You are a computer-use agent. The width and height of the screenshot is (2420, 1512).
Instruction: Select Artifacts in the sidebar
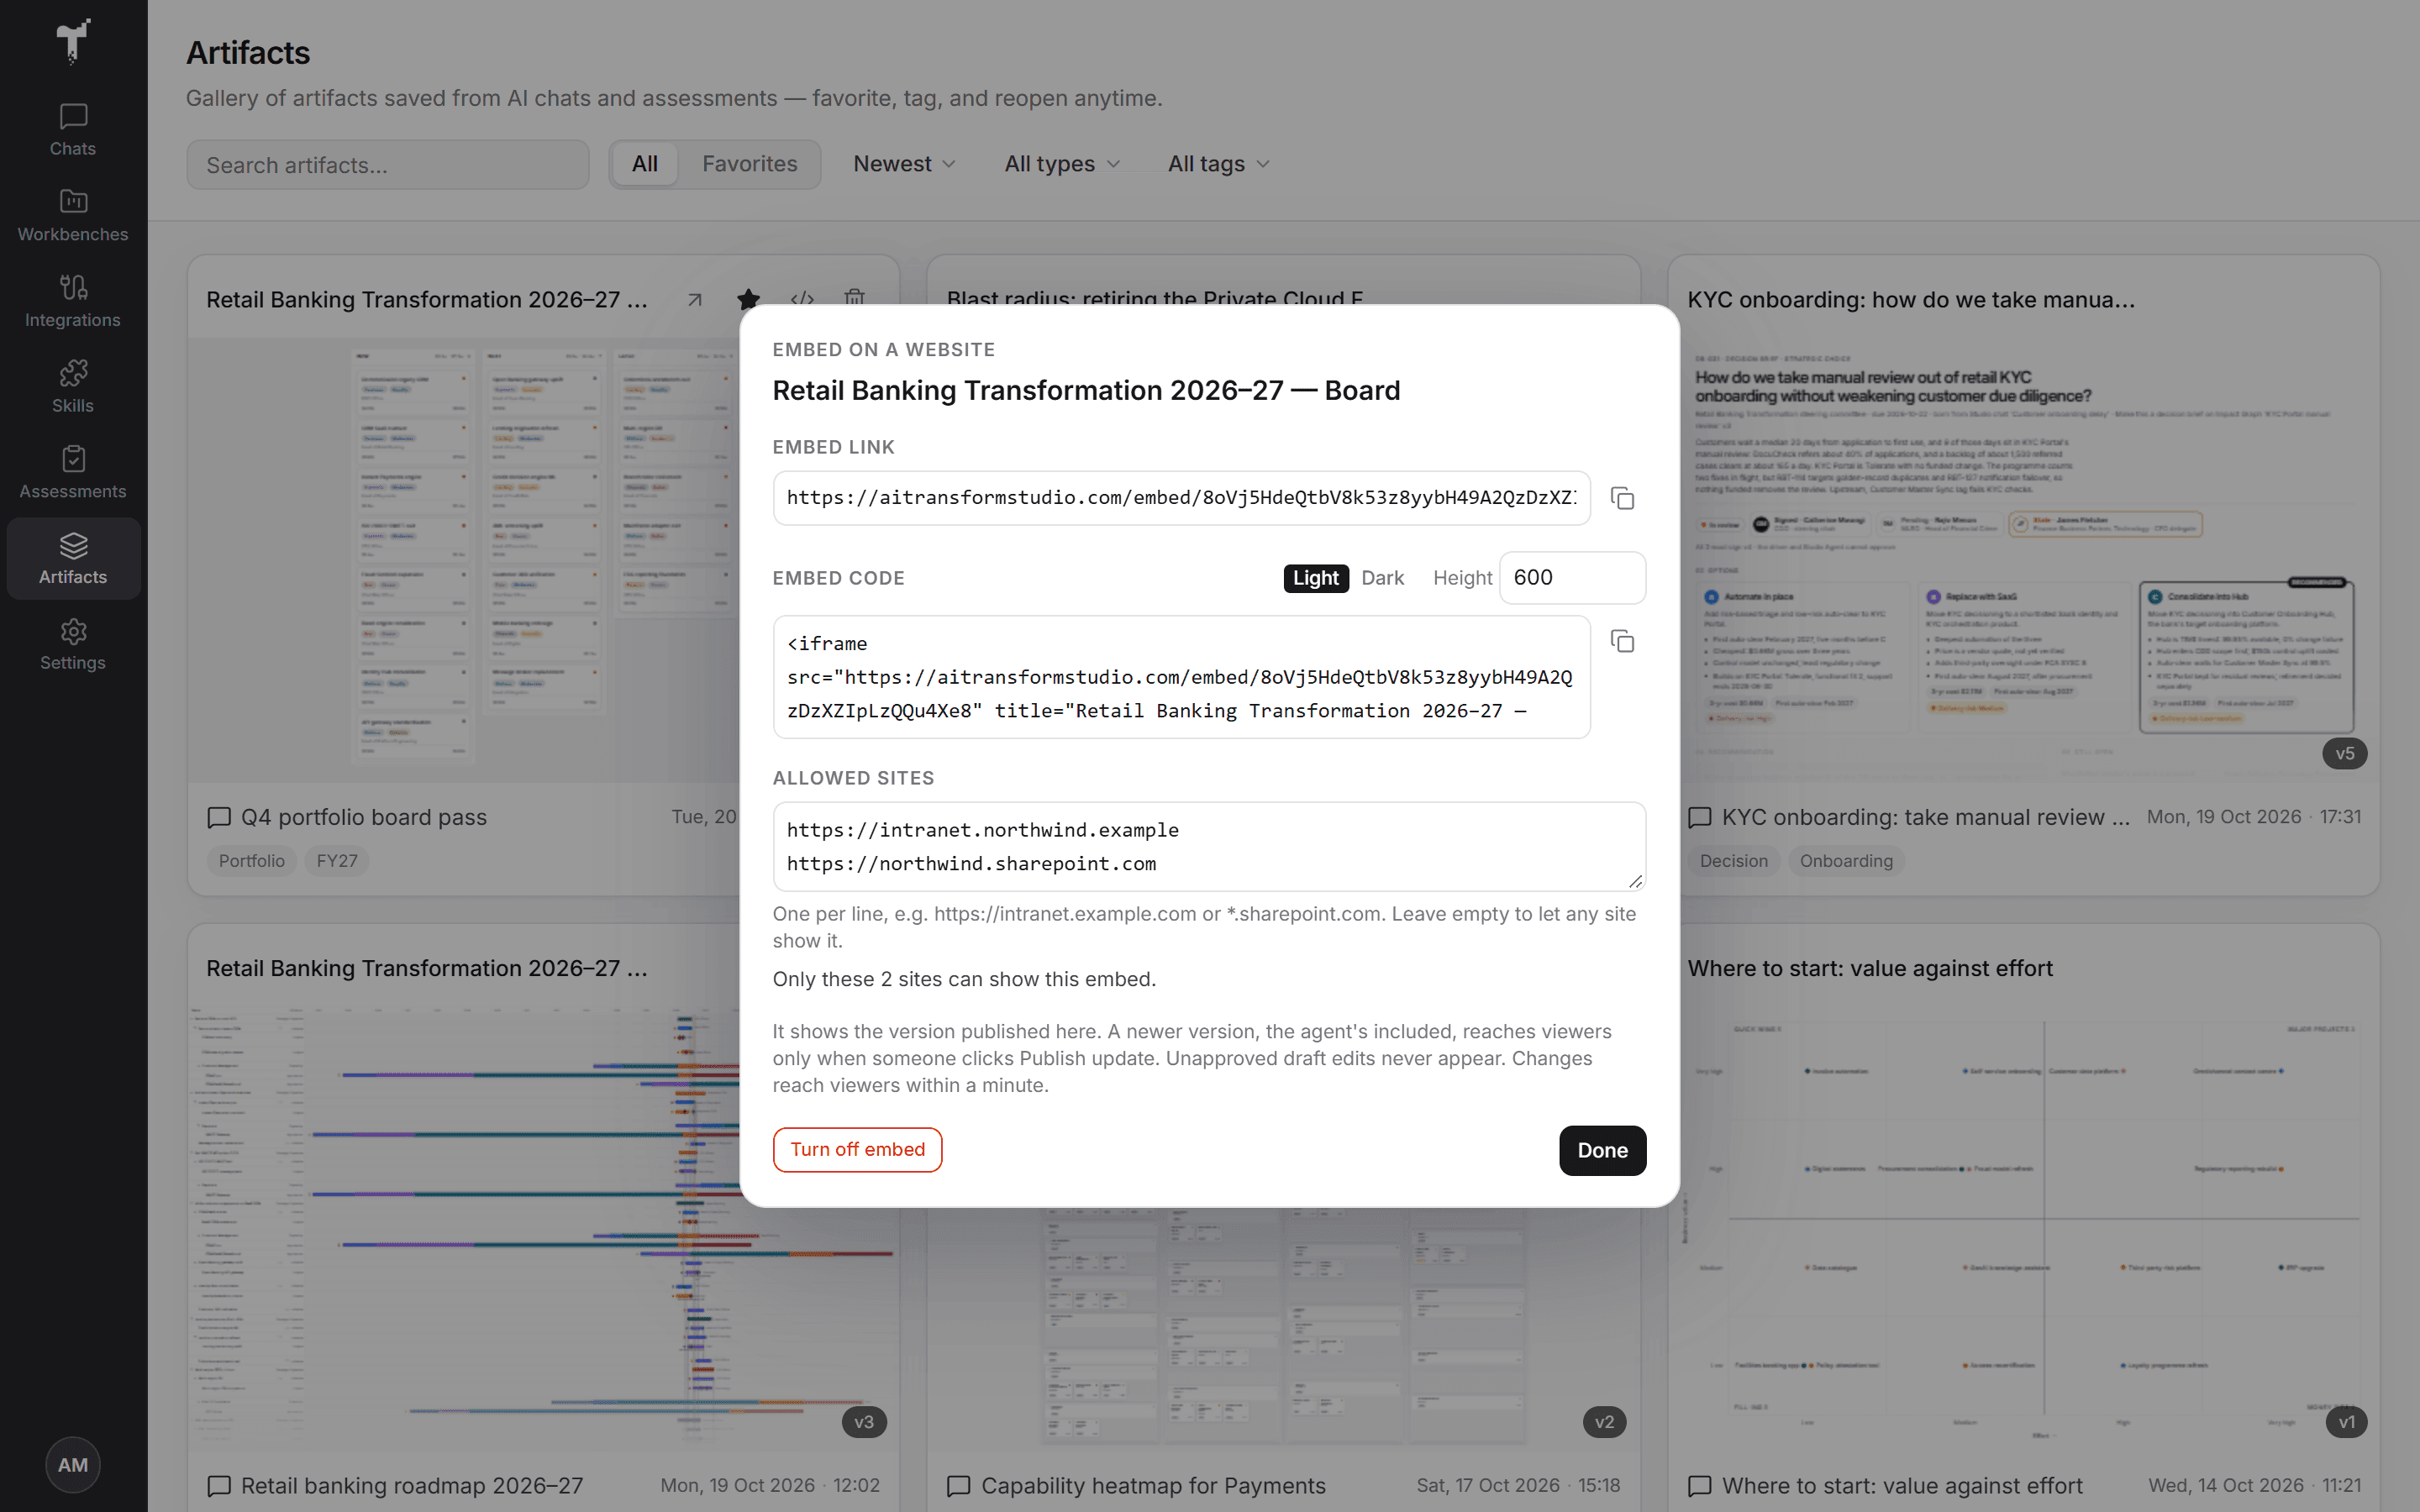pyautogui.click(x=73, y=559)
